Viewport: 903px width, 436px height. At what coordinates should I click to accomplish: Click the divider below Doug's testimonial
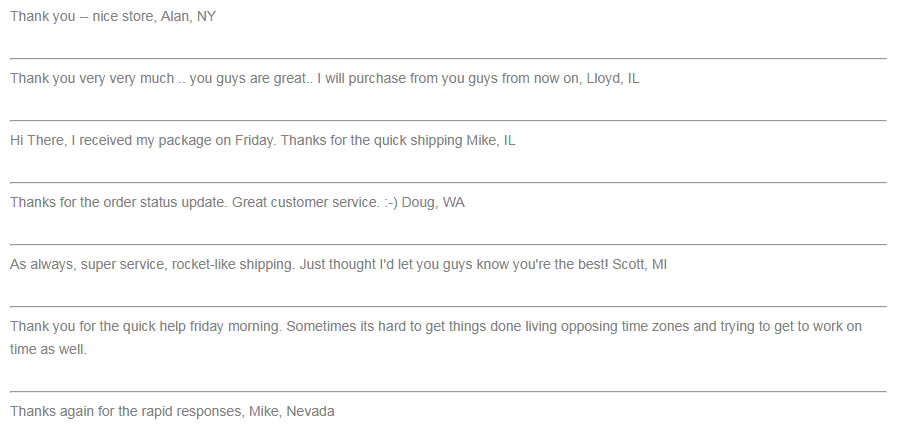[448, 245]
